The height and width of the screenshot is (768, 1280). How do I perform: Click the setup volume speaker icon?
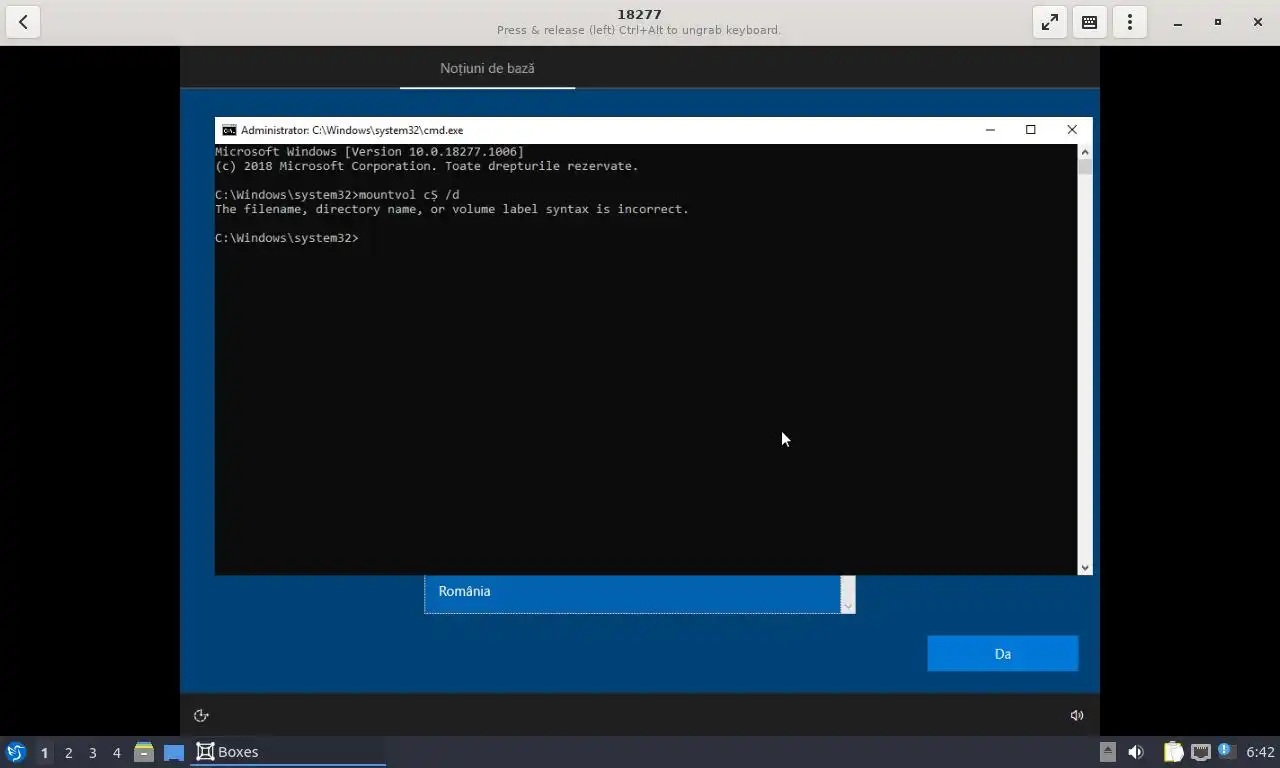click(x=1077, y=715)
